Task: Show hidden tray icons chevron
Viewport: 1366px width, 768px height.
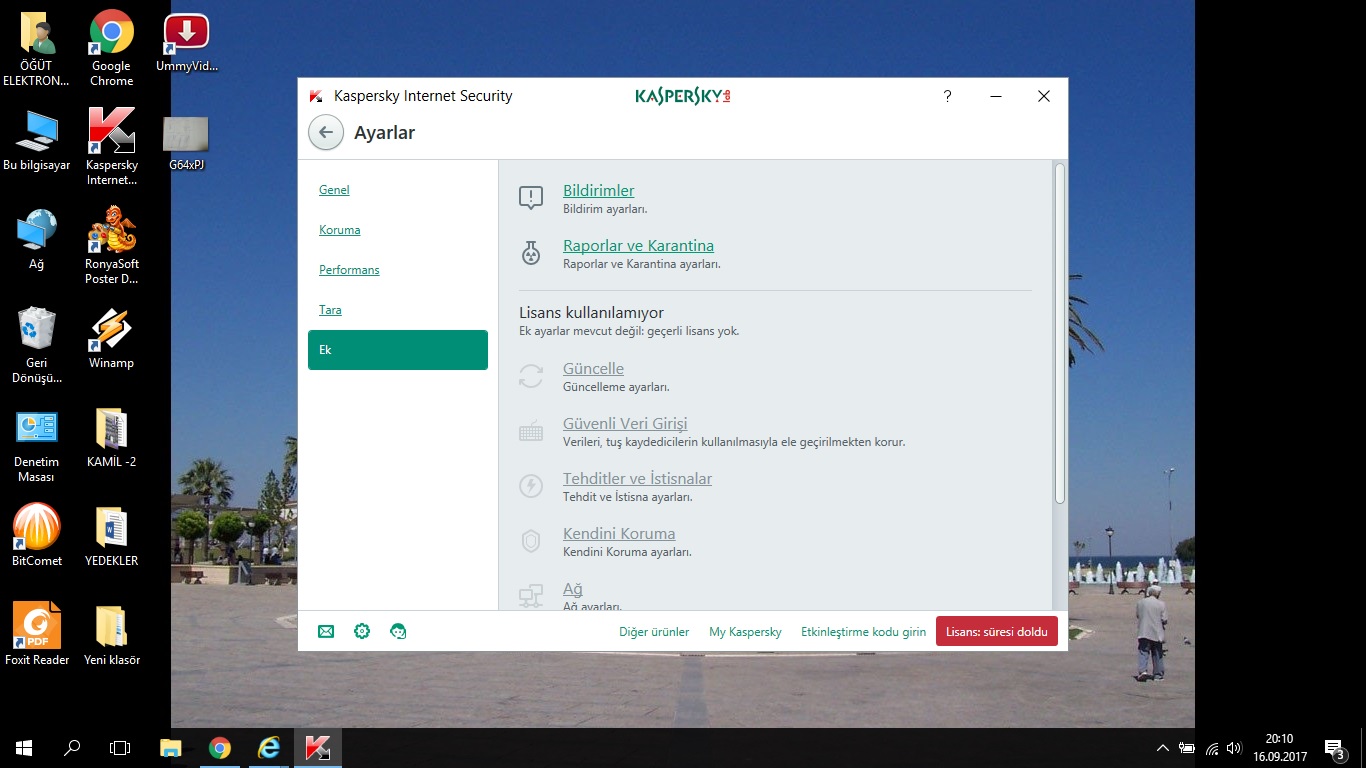Action: [x=1163, y=748]
